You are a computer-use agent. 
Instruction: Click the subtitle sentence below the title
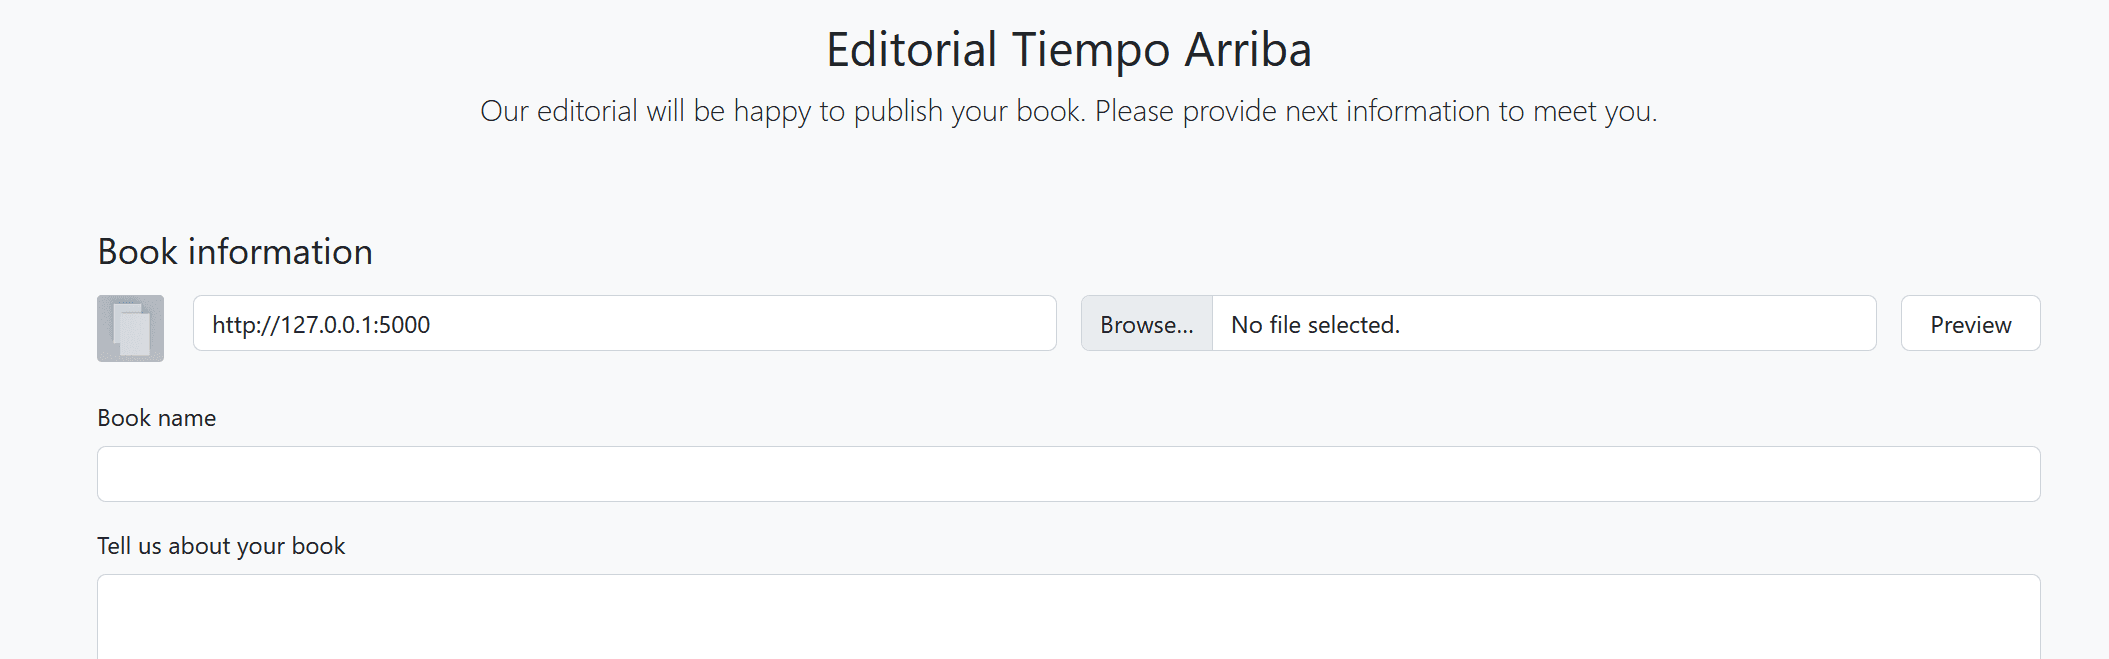(1068, 111)
